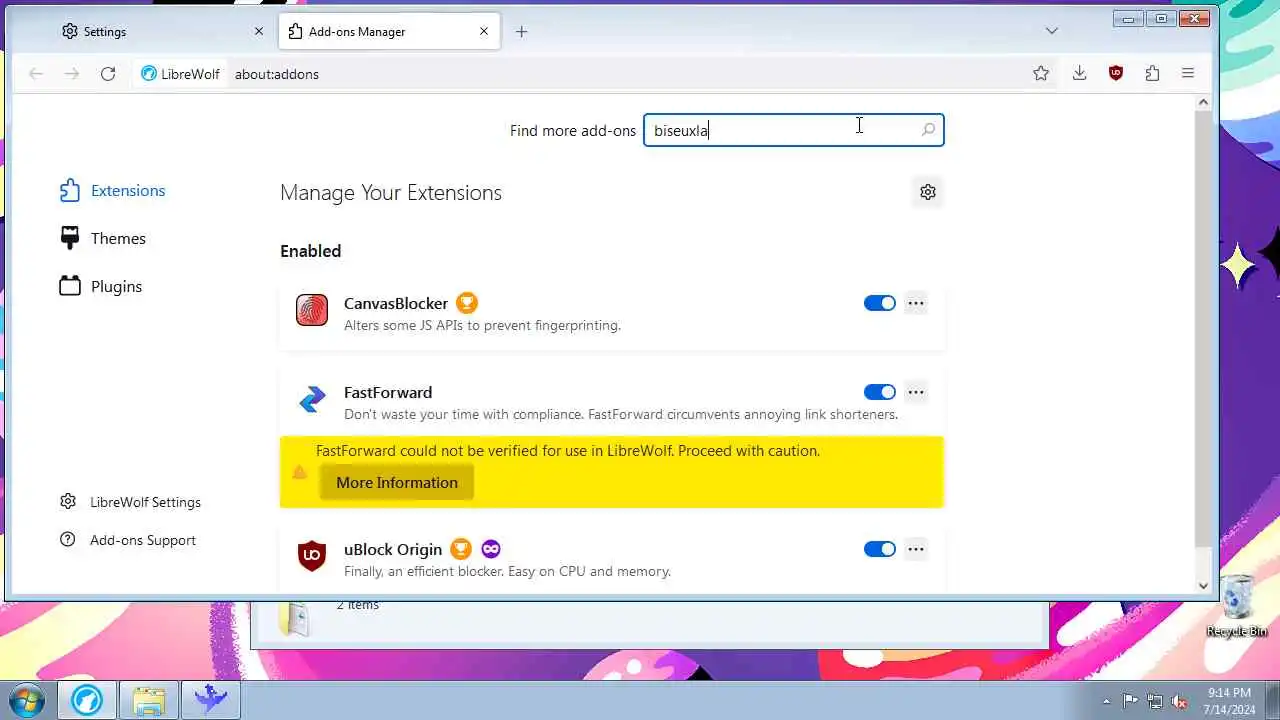The image size is (1280, 720).
Task: Click the scrollbar down arrow
Action: point(1203,586)
